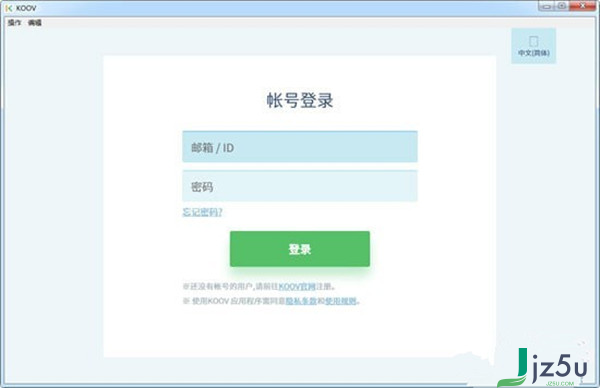The height and width of the screenshot is (388, 600).
Task: Click the KOOV logo in title bar
Action: (x=8, y=8)
